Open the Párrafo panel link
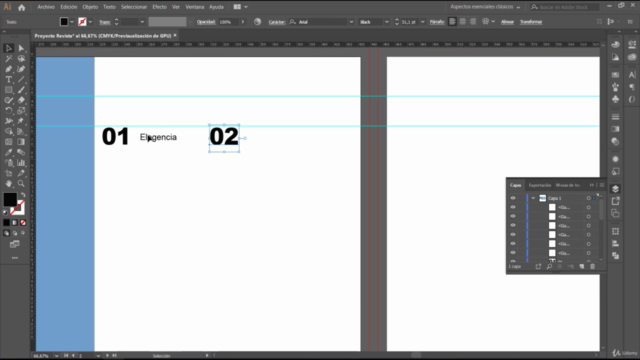Viewport: 640px width, 360px height. tap(437, 22)
